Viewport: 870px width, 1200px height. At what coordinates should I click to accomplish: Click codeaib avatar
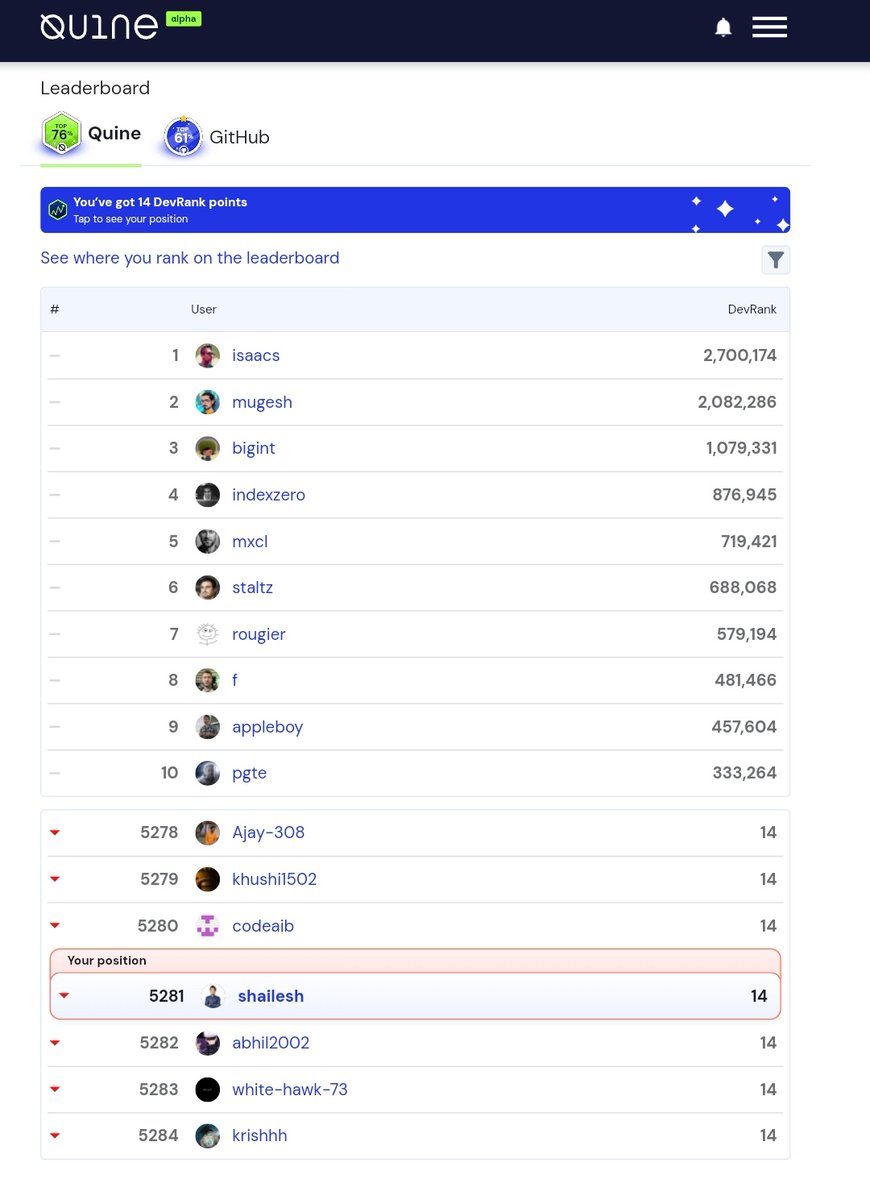click(x=208, y=926)
